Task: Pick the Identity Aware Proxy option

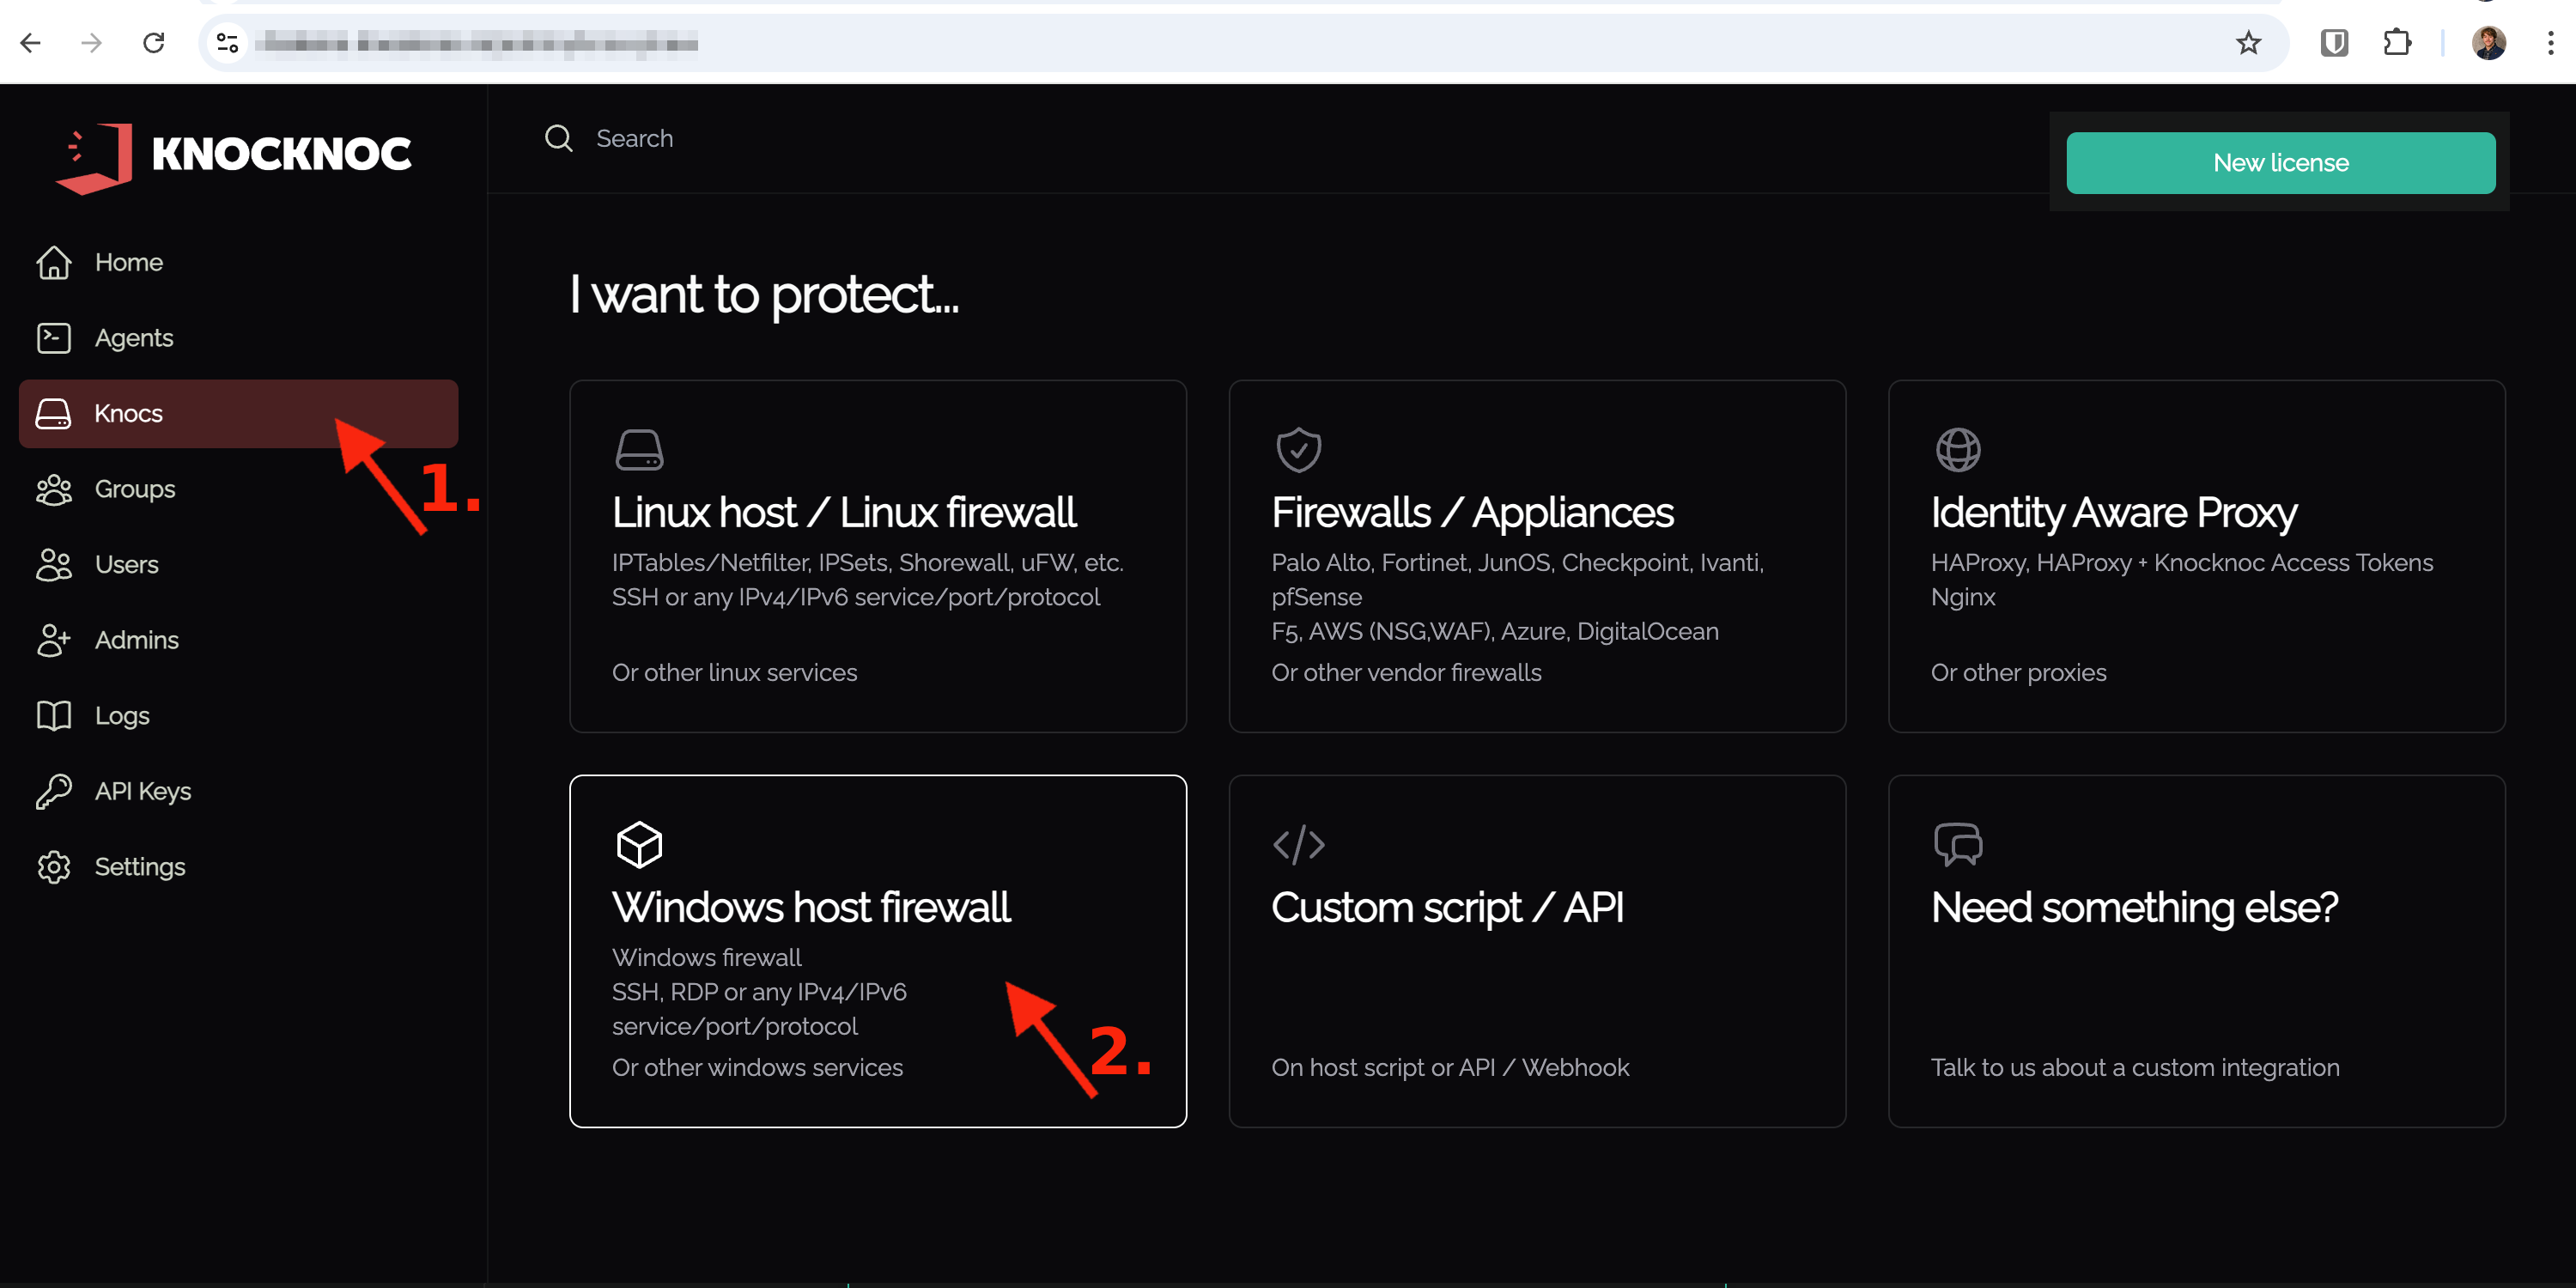Action: point(2195,555)
